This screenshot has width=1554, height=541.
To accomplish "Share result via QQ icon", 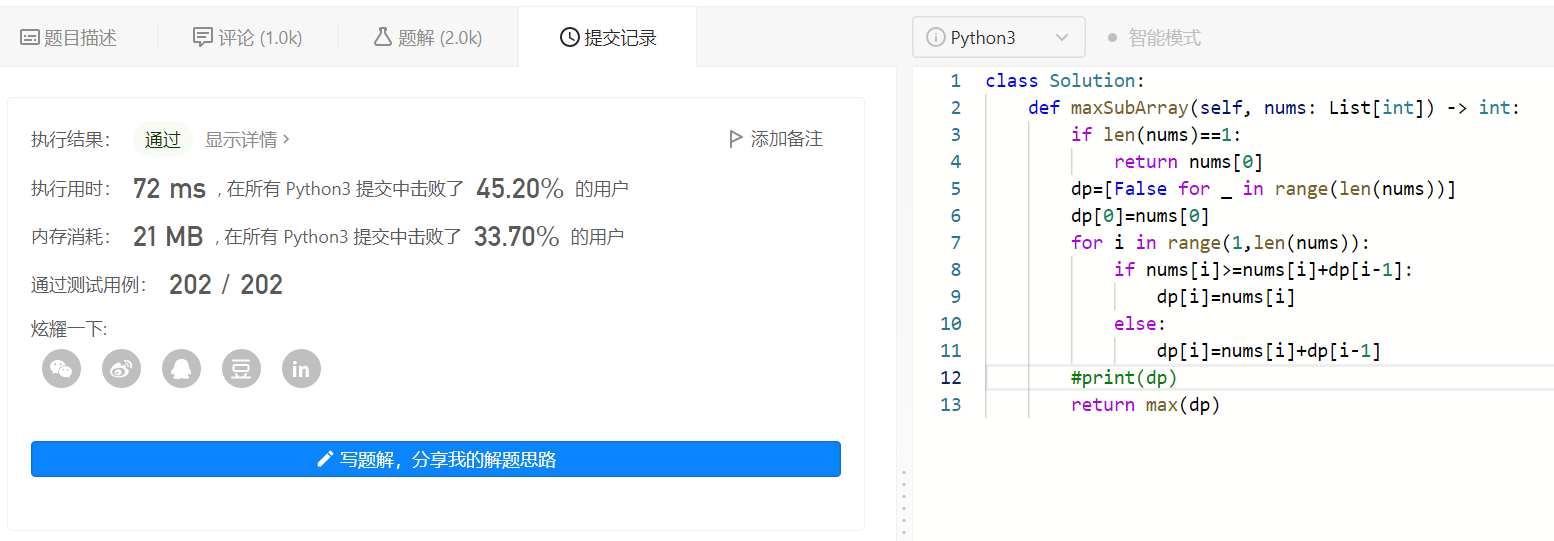I will 181,369.
